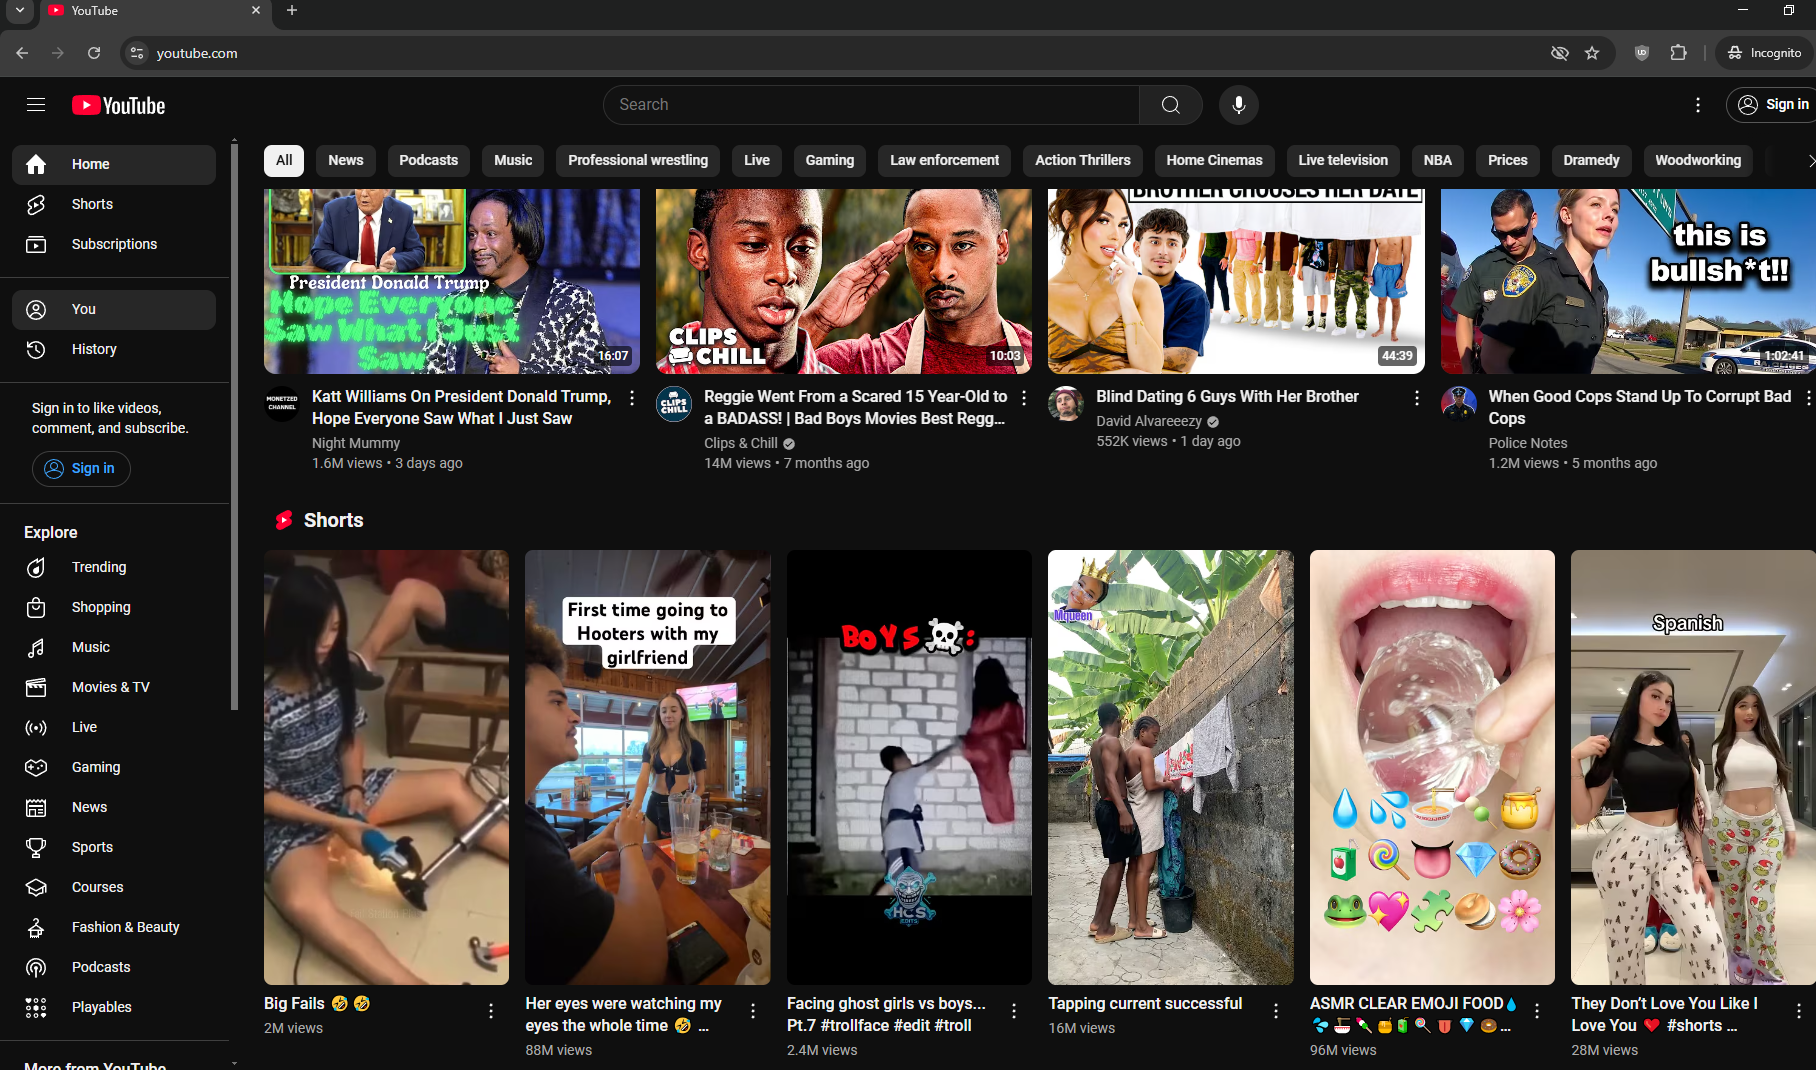Select the Podcasts filter chip
Screen dimensions: 1816x1070
[x=428, y=160]
